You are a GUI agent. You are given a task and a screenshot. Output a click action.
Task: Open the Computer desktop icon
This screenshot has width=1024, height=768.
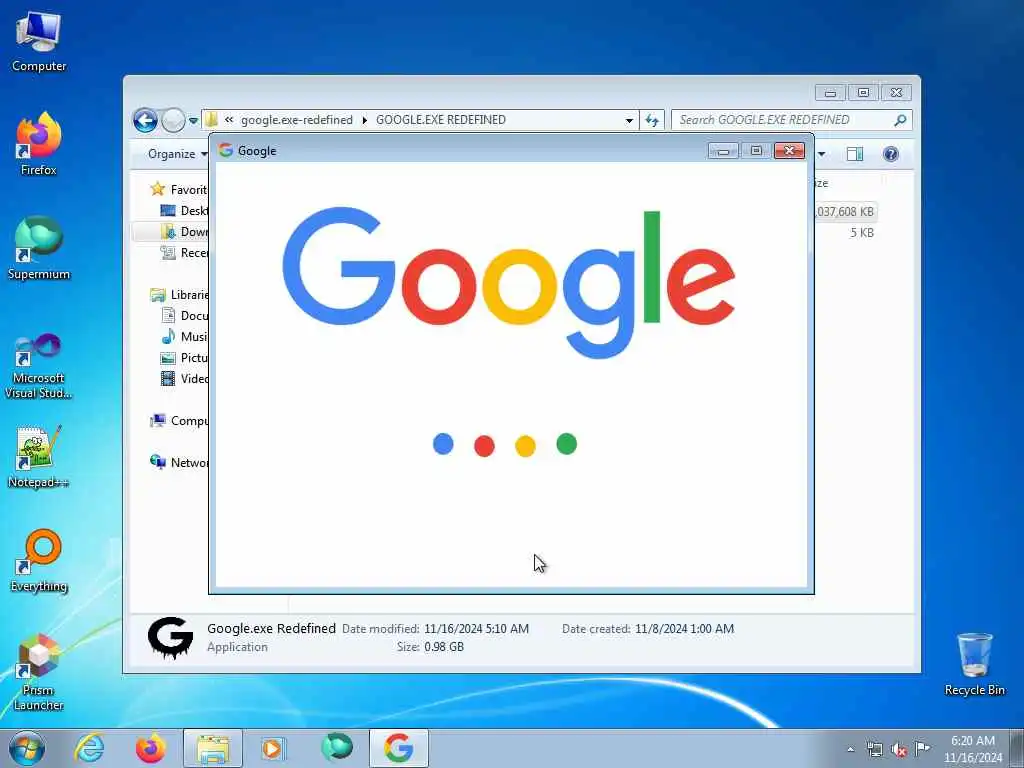39,42
